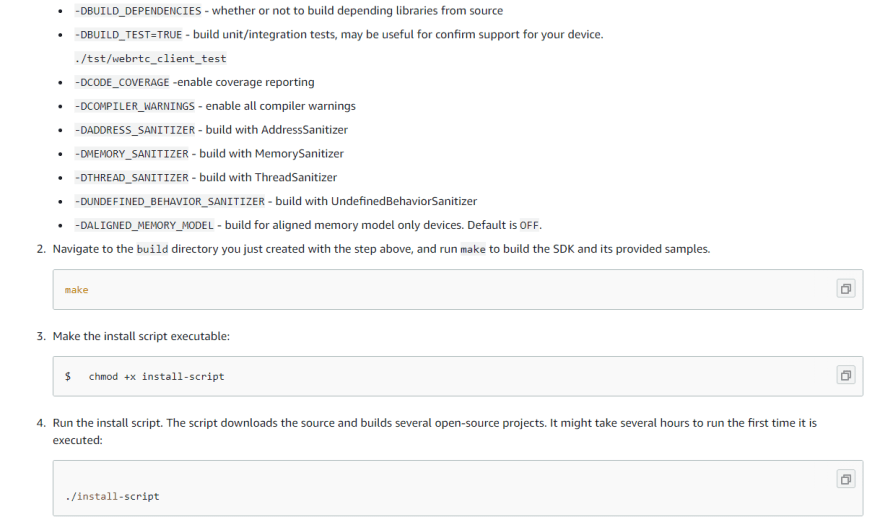Copy the chmod +x install-script command
Screen dimensions: 880x530
click(846, 376)
